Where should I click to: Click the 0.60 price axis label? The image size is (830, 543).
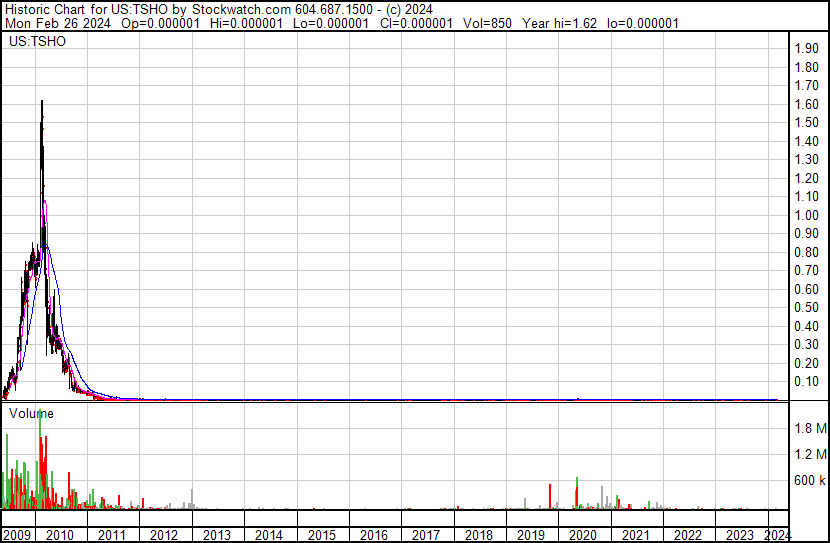click(x=807, y=289)
